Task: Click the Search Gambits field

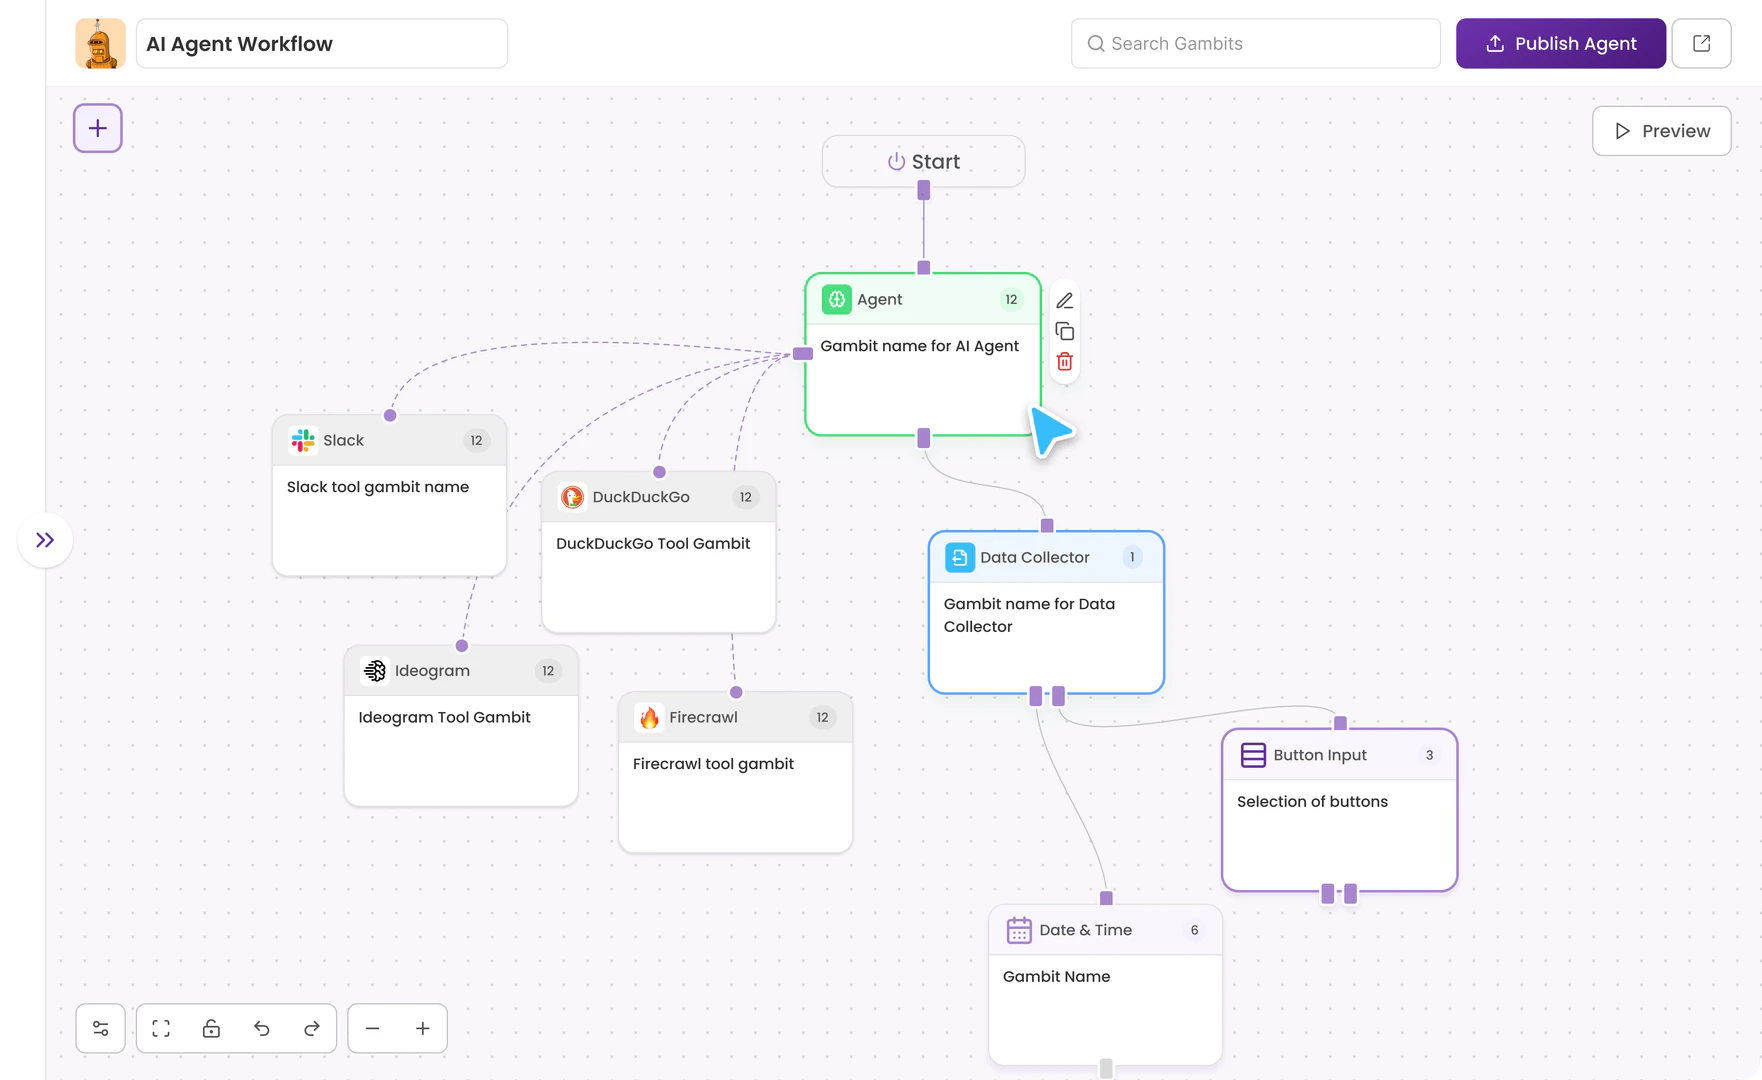Action: point(1254,43)
